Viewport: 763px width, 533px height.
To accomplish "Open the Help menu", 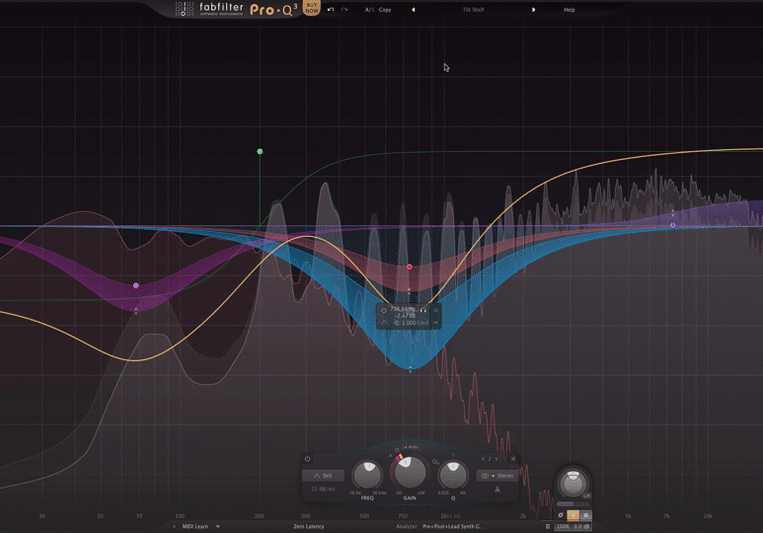I will [x=569, y=10].
